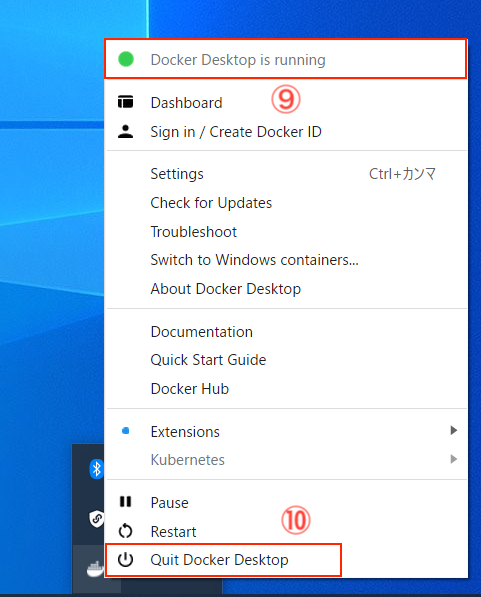The height and width of the screenshot is (597, 481).
Task: Choose Switch to Windows containers...
Action: click(x=286, y=260)
